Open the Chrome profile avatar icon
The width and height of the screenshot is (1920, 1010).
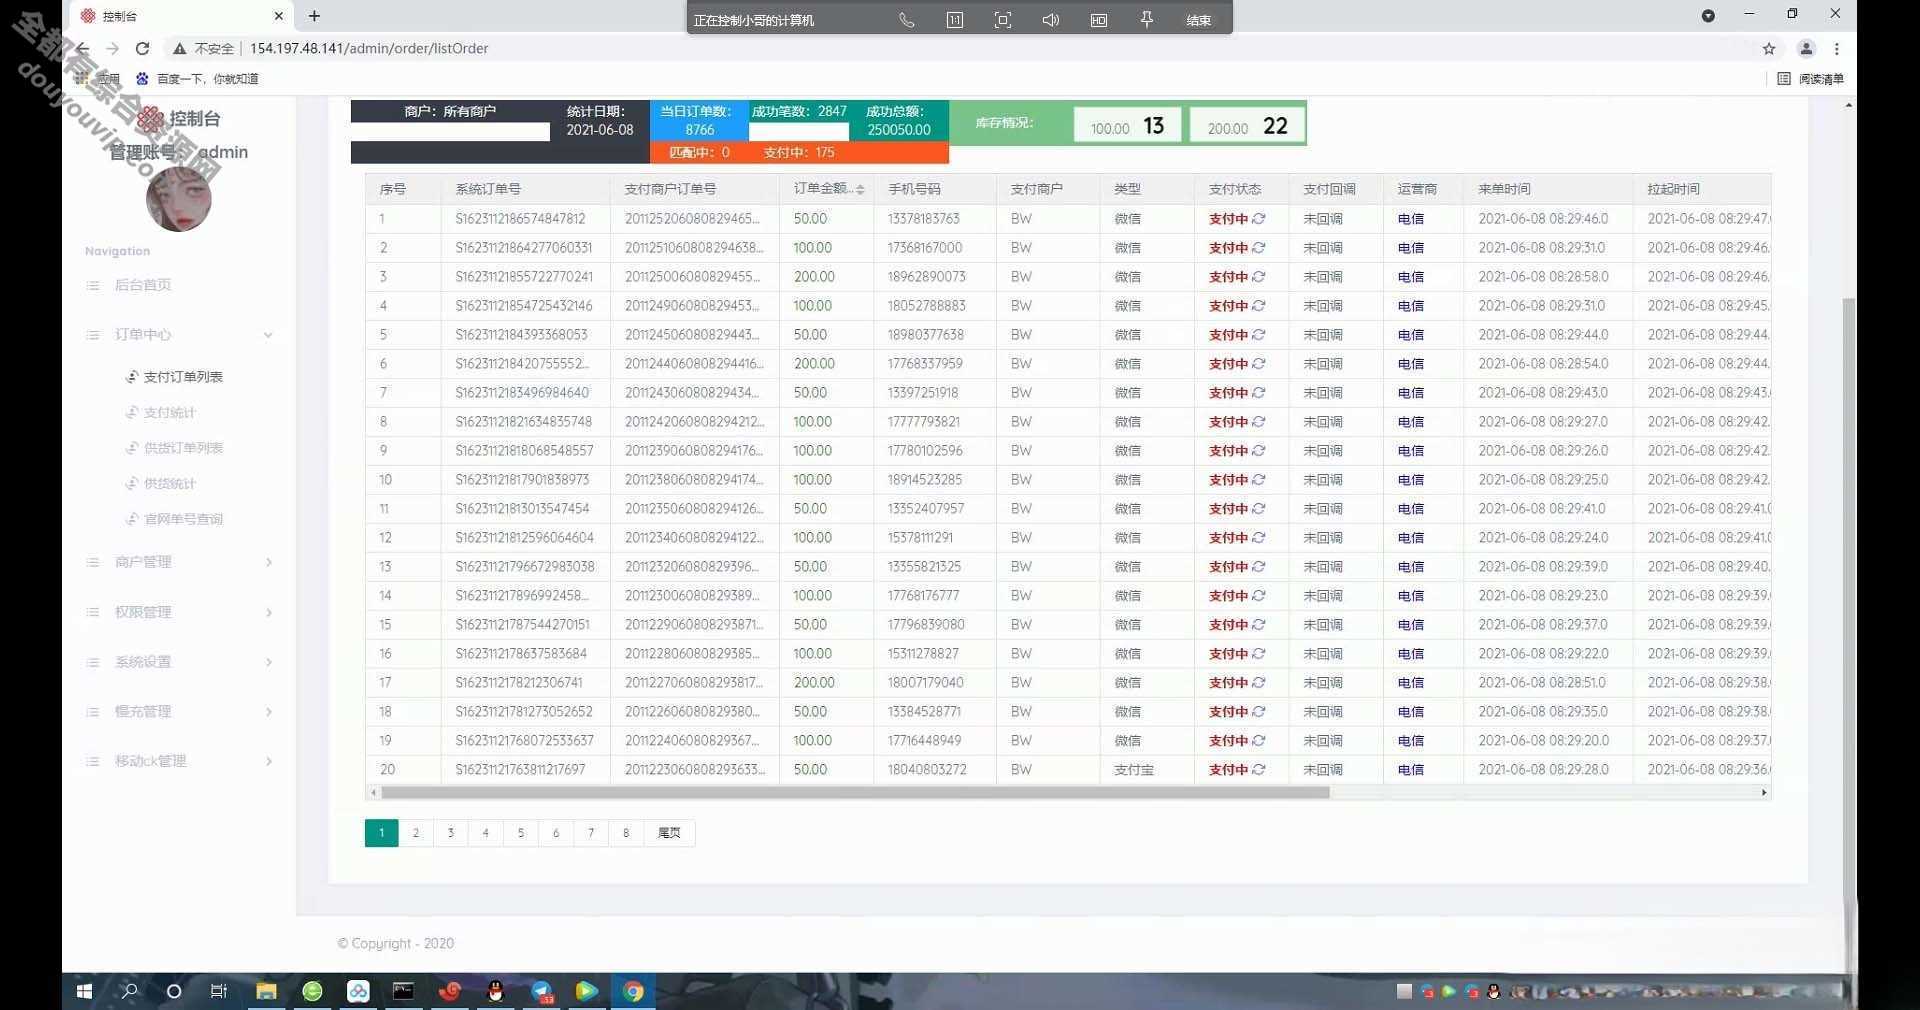[x=1806, y=48]
